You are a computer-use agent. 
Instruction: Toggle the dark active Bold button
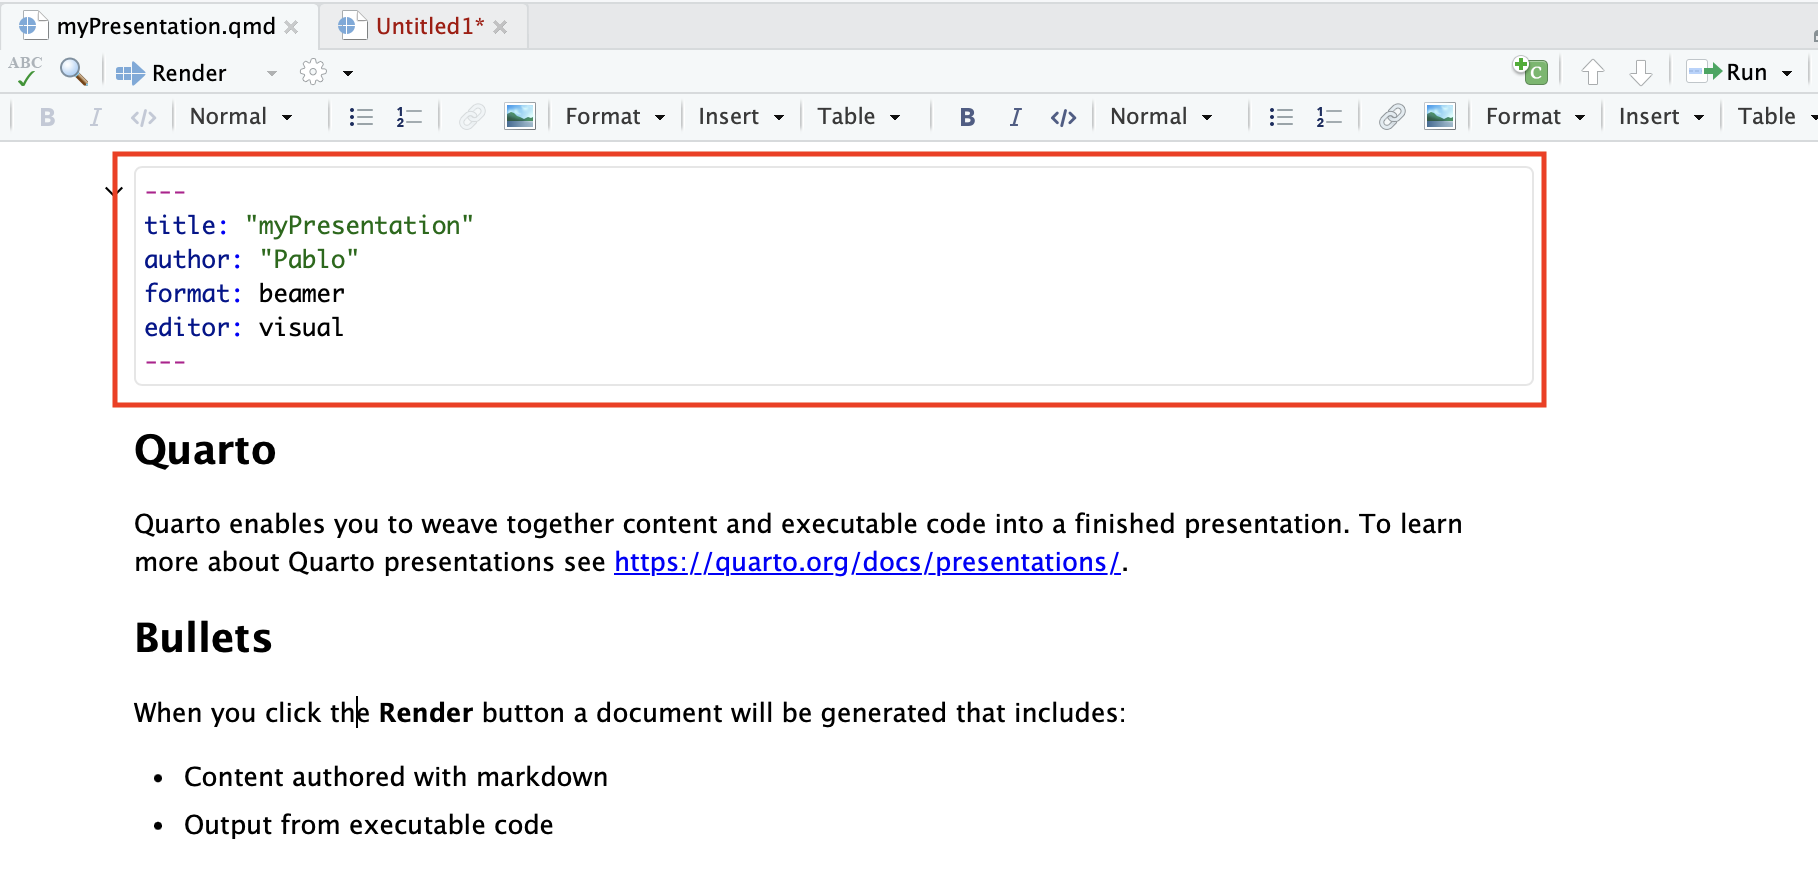tap(967, 117)
